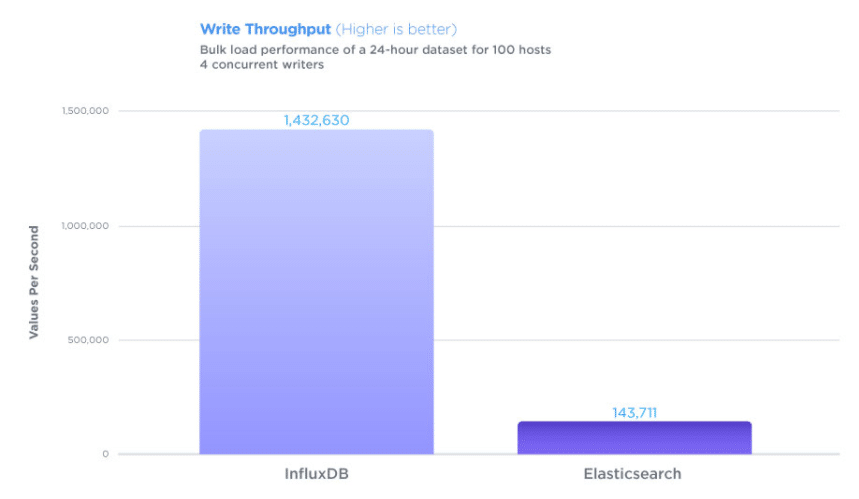Click the top of the InfluxDB bar
This screenshot has width=859, height=499.
tap(316, 131)
